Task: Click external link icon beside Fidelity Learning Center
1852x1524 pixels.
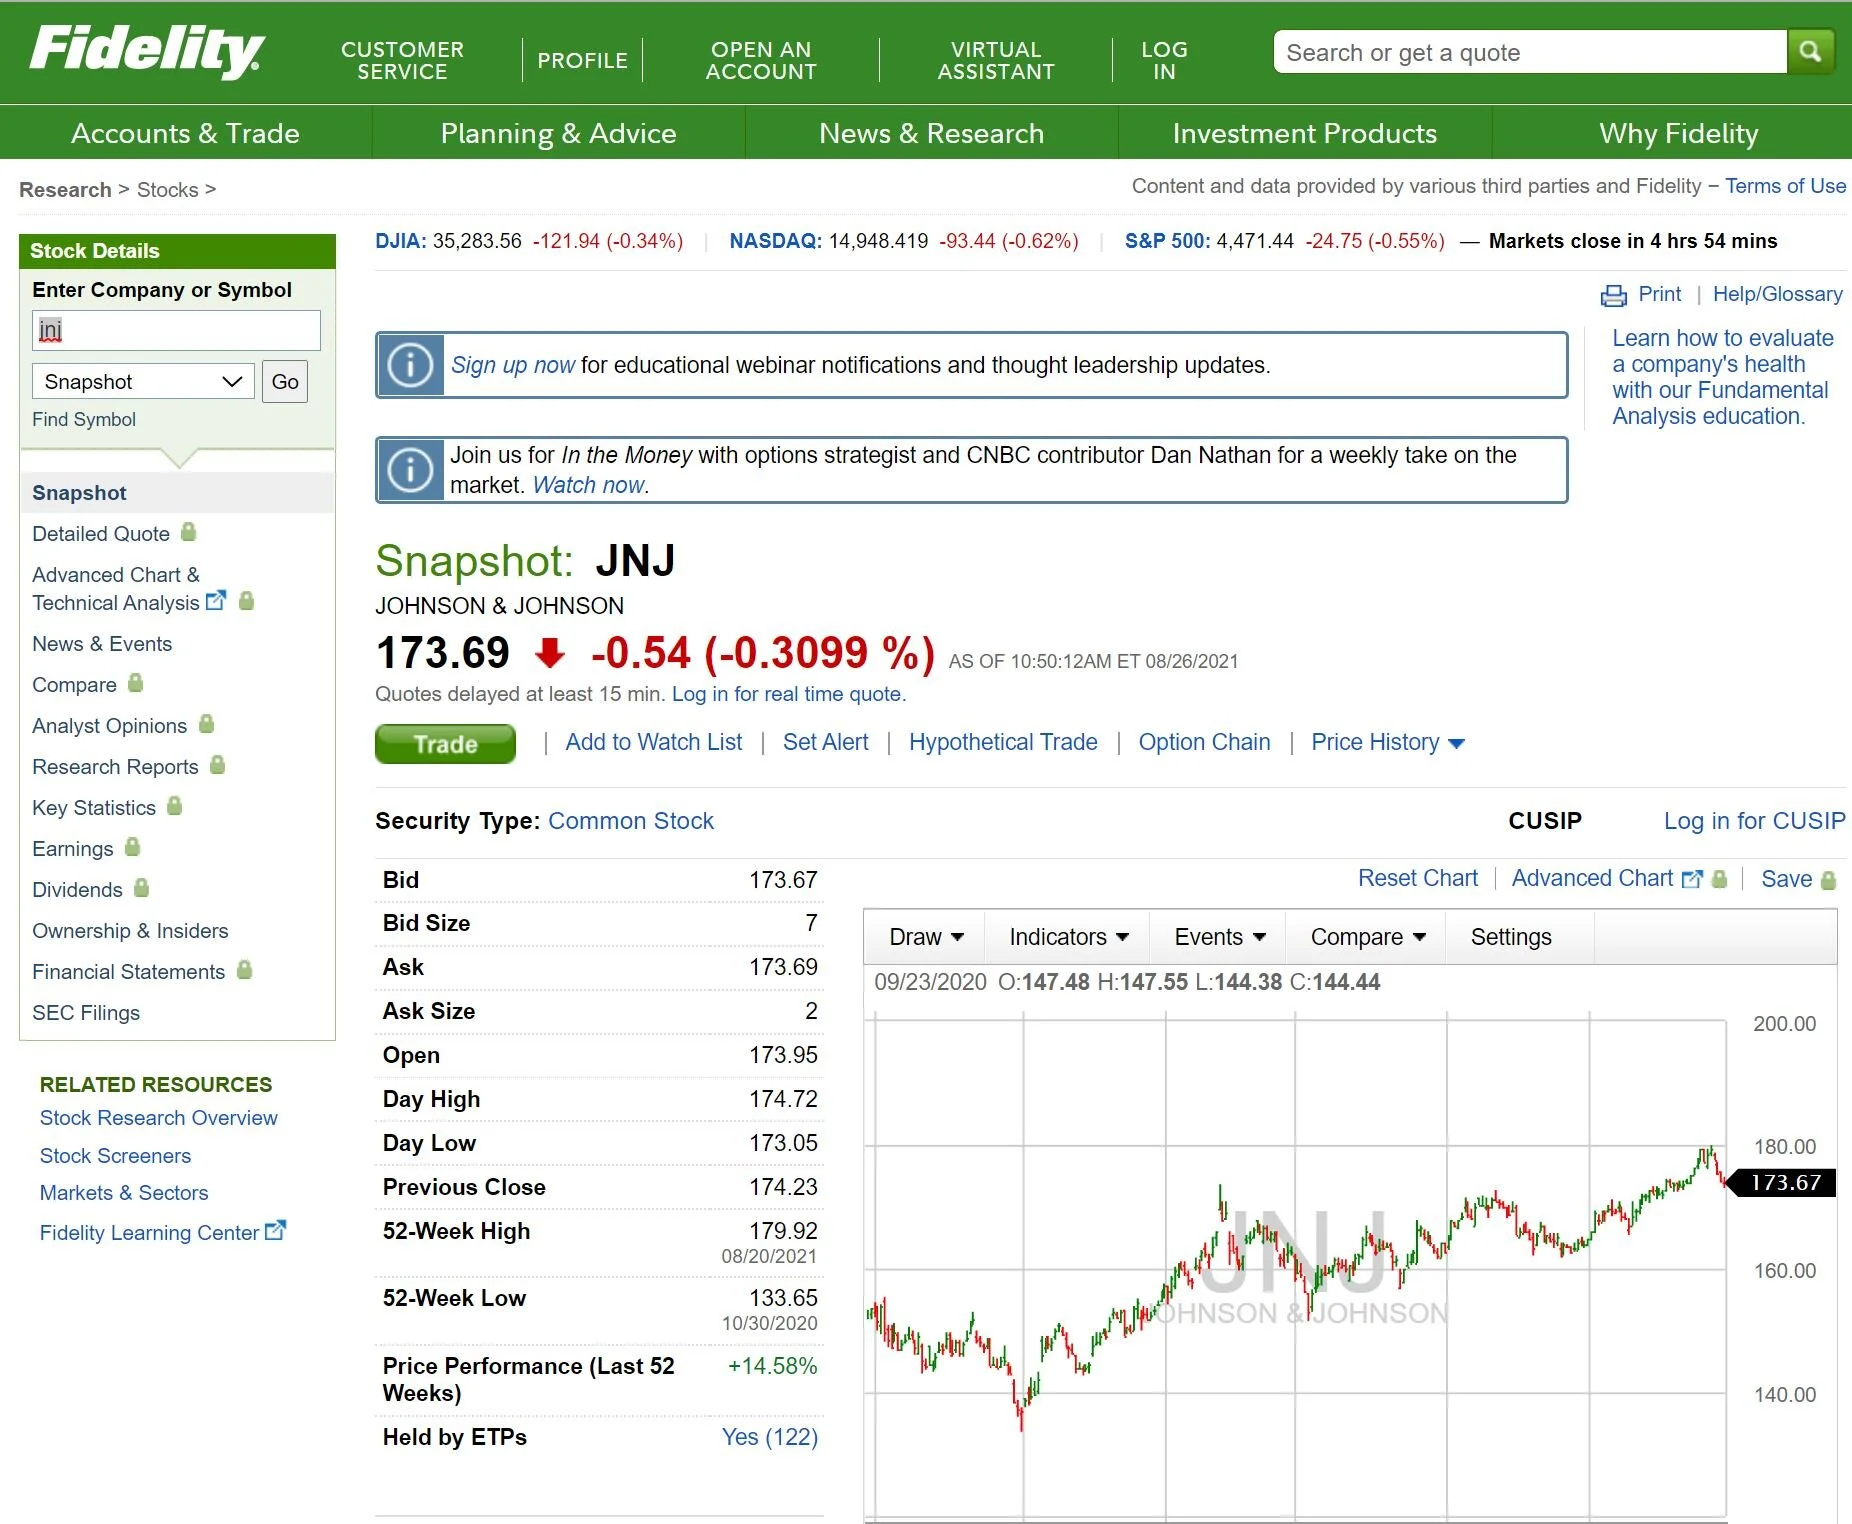Action: point(275,1231)
